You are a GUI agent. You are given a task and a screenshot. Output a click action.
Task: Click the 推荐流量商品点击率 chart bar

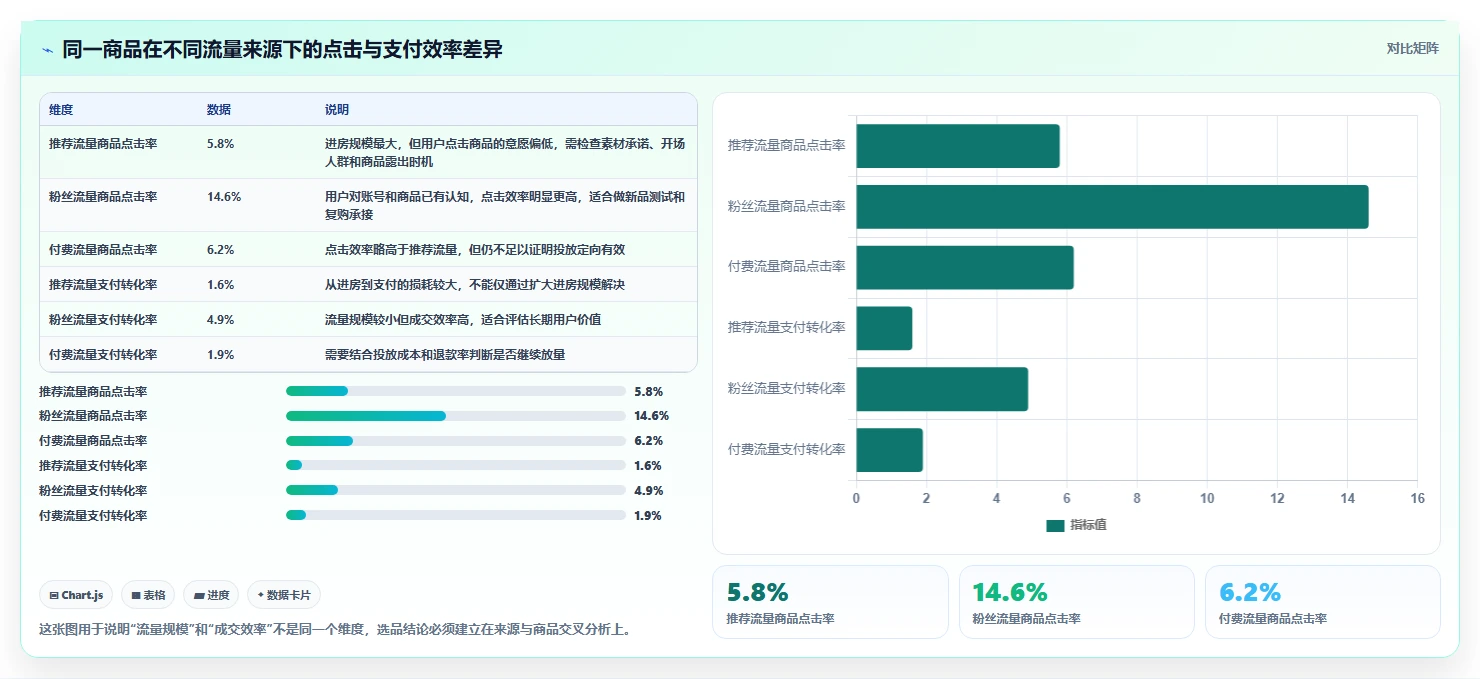(958, 146)
